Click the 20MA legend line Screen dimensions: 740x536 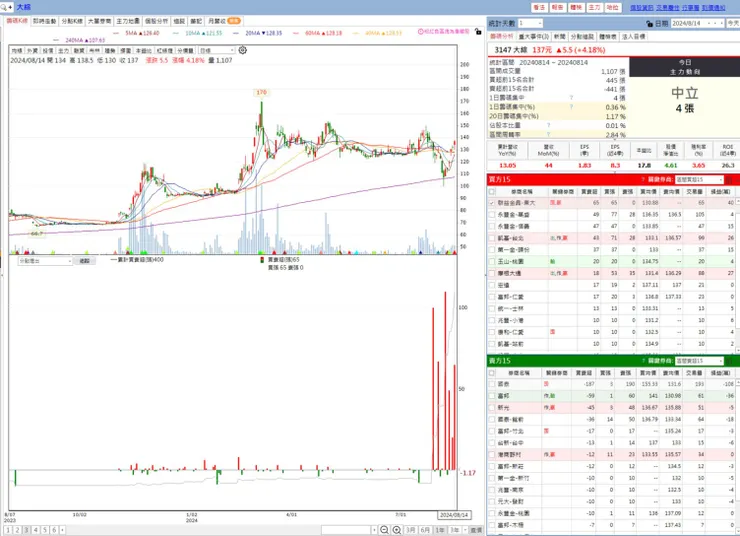(258, 33)
